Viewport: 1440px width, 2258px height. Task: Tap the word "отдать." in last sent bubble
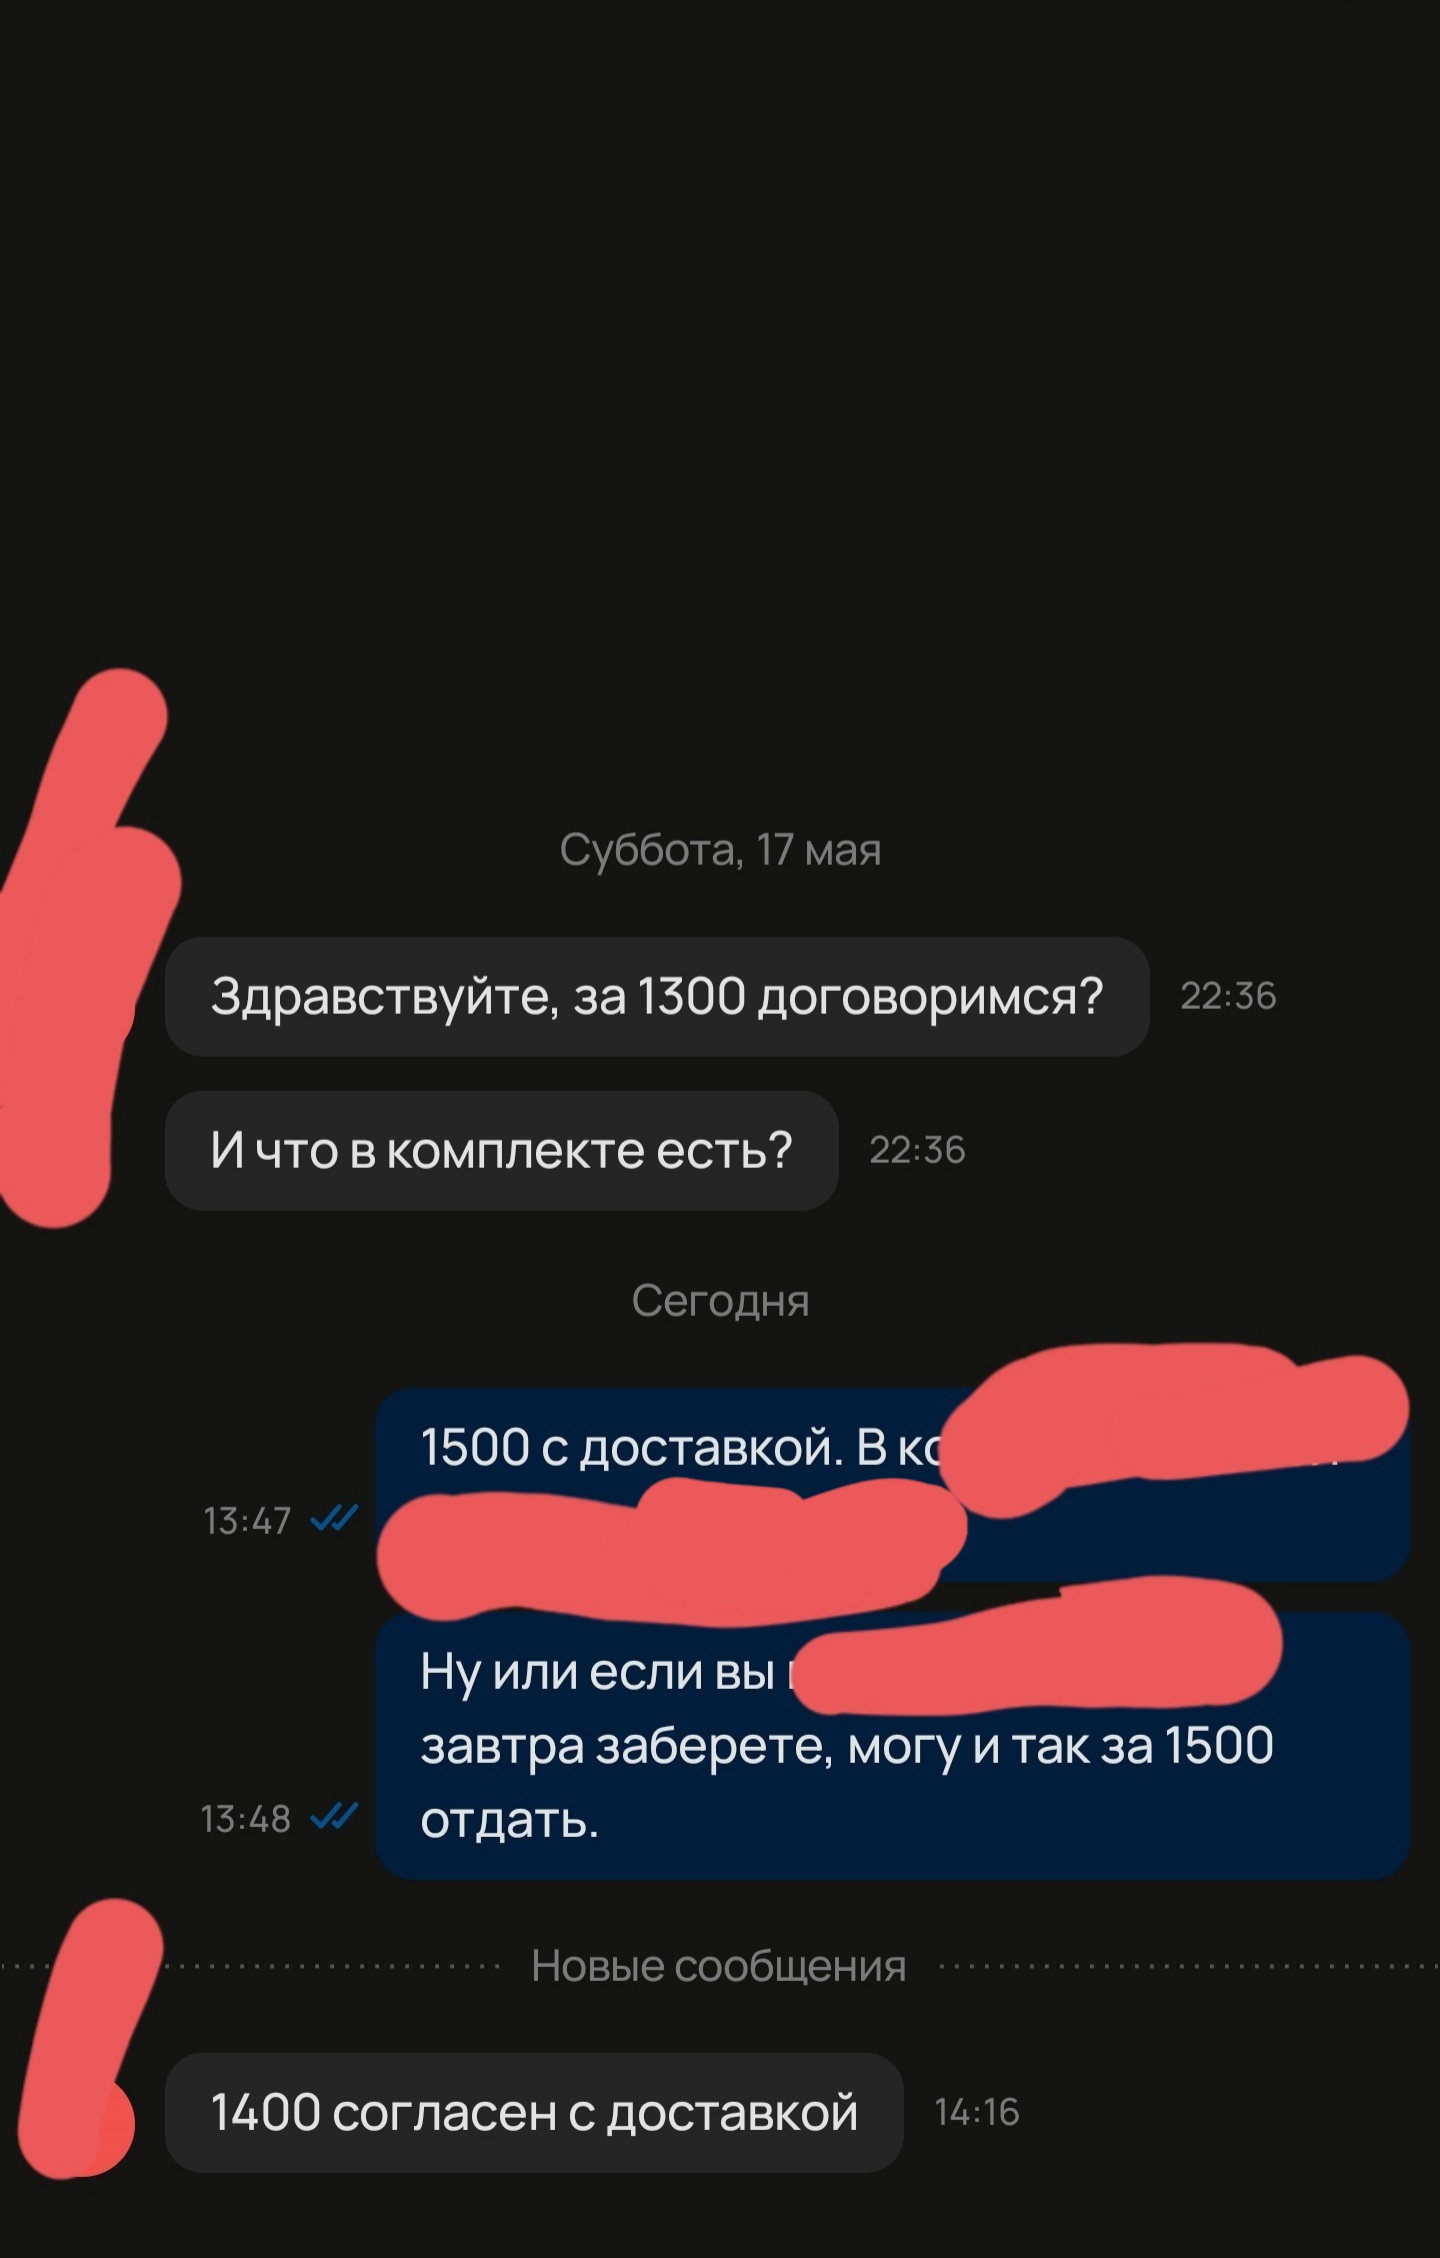point(509,1821)
